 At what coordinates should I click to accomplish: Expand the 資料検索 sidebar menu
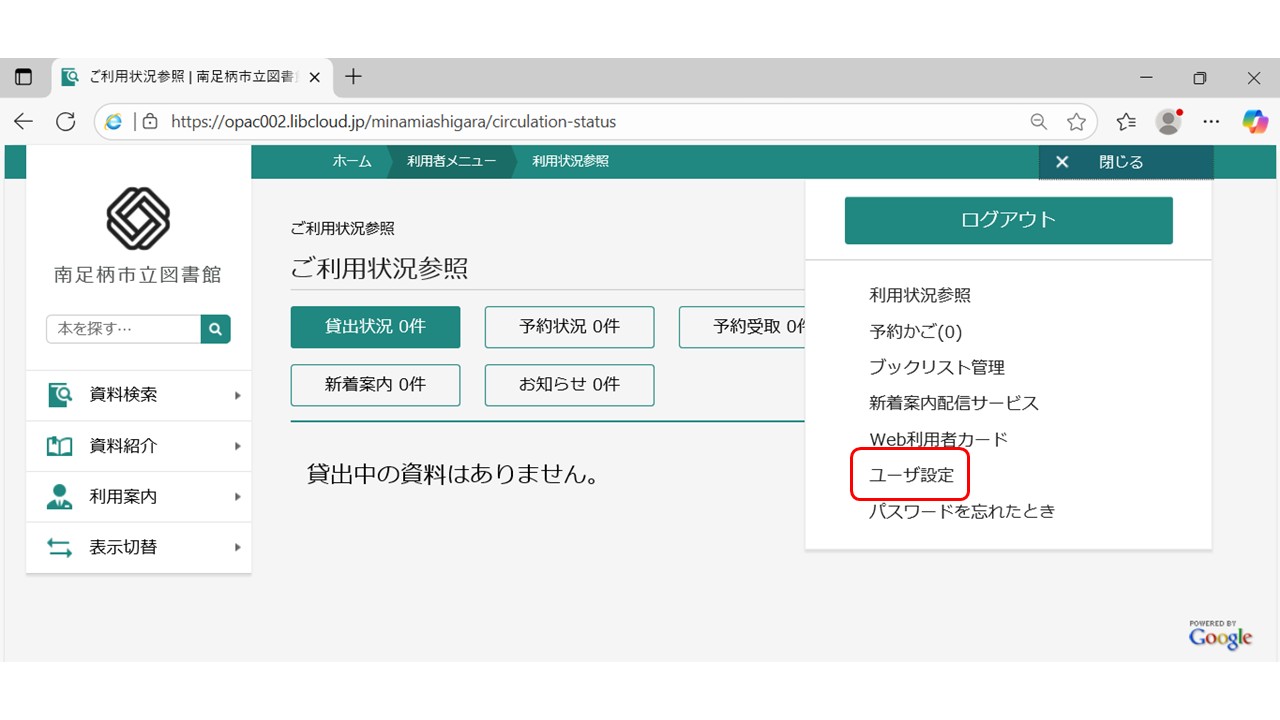click(x=139, y=395)
